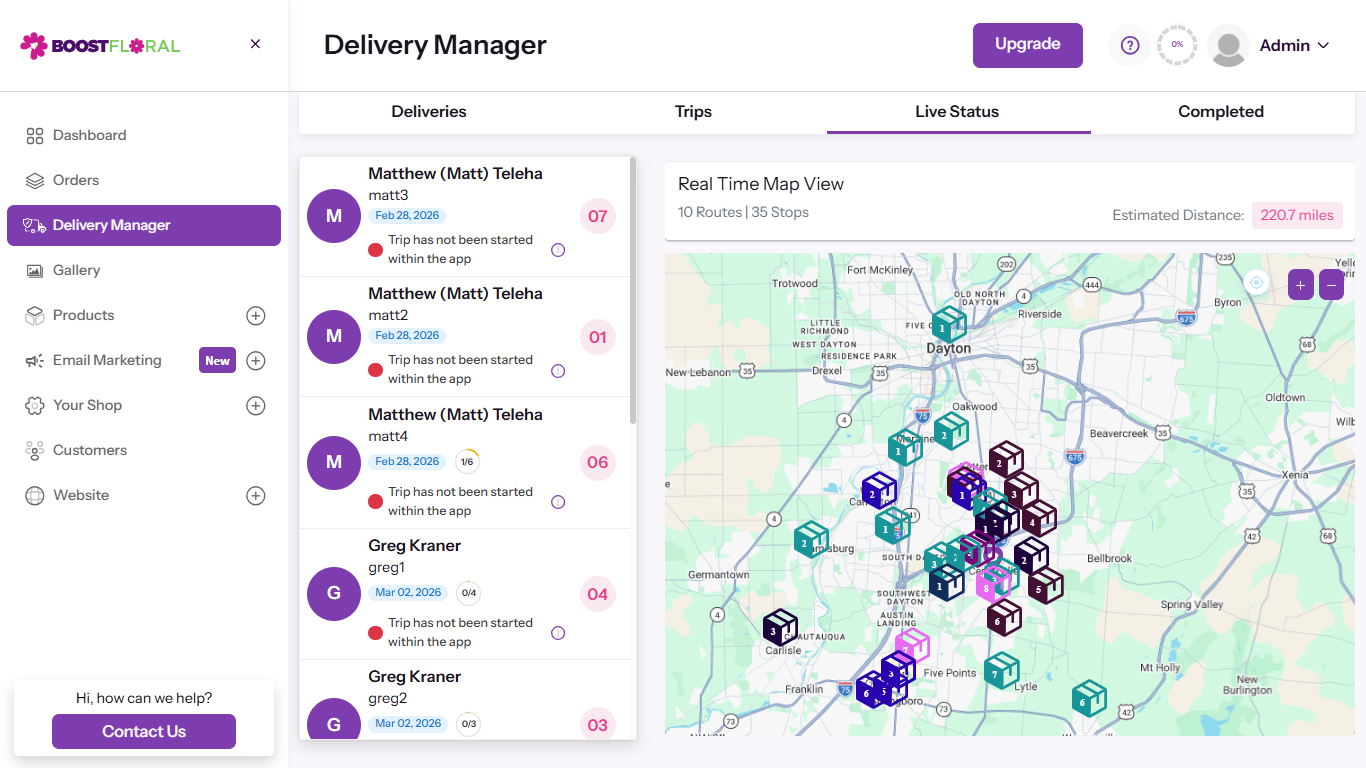
Task: Click the 07 stop badge on matt3
Action: point(598,216)
